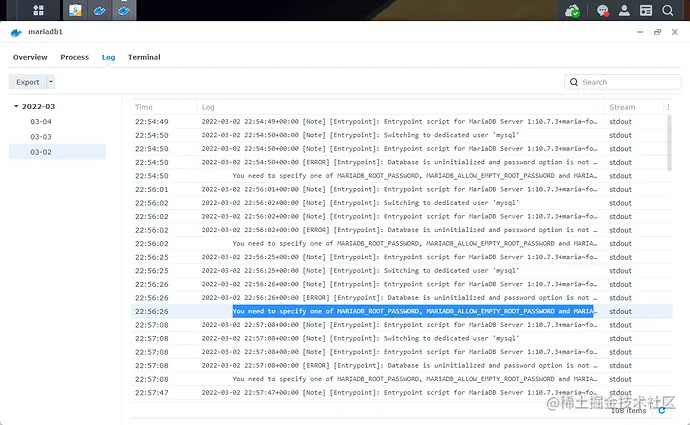Switch to the Process tab
Viewport: 690px width, 425px height.
(x=74, y=57)
